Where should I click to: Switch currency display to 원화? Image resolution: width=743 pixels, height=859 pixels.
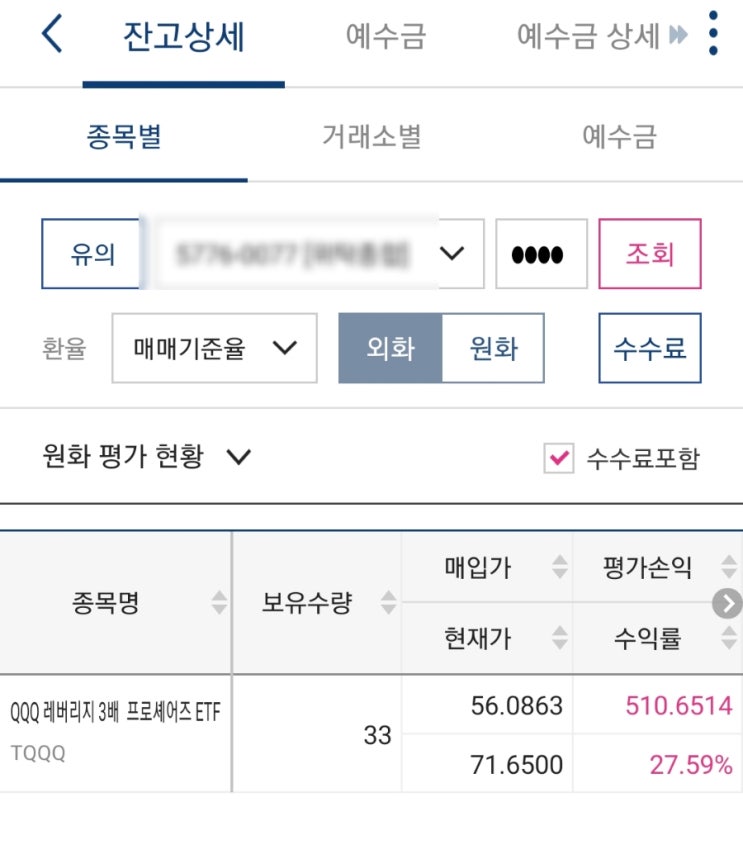(x=493, y=348)
